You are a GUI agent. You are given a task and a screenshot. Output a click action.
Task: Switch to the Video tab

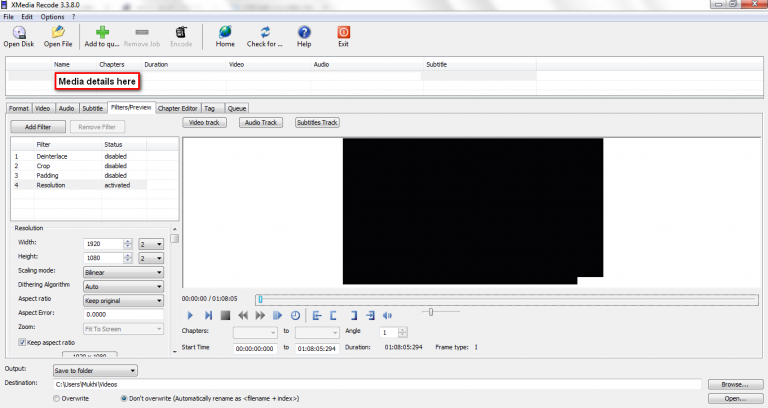coord(43,108)
